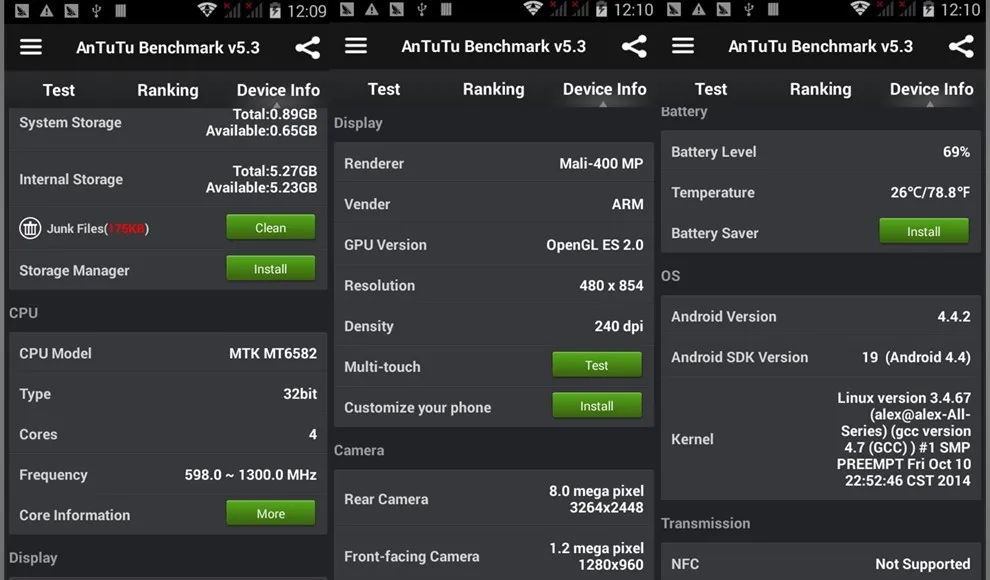The image size is (990, 580).
Task: Click the 32bit type value
Action: pos(300,394)
